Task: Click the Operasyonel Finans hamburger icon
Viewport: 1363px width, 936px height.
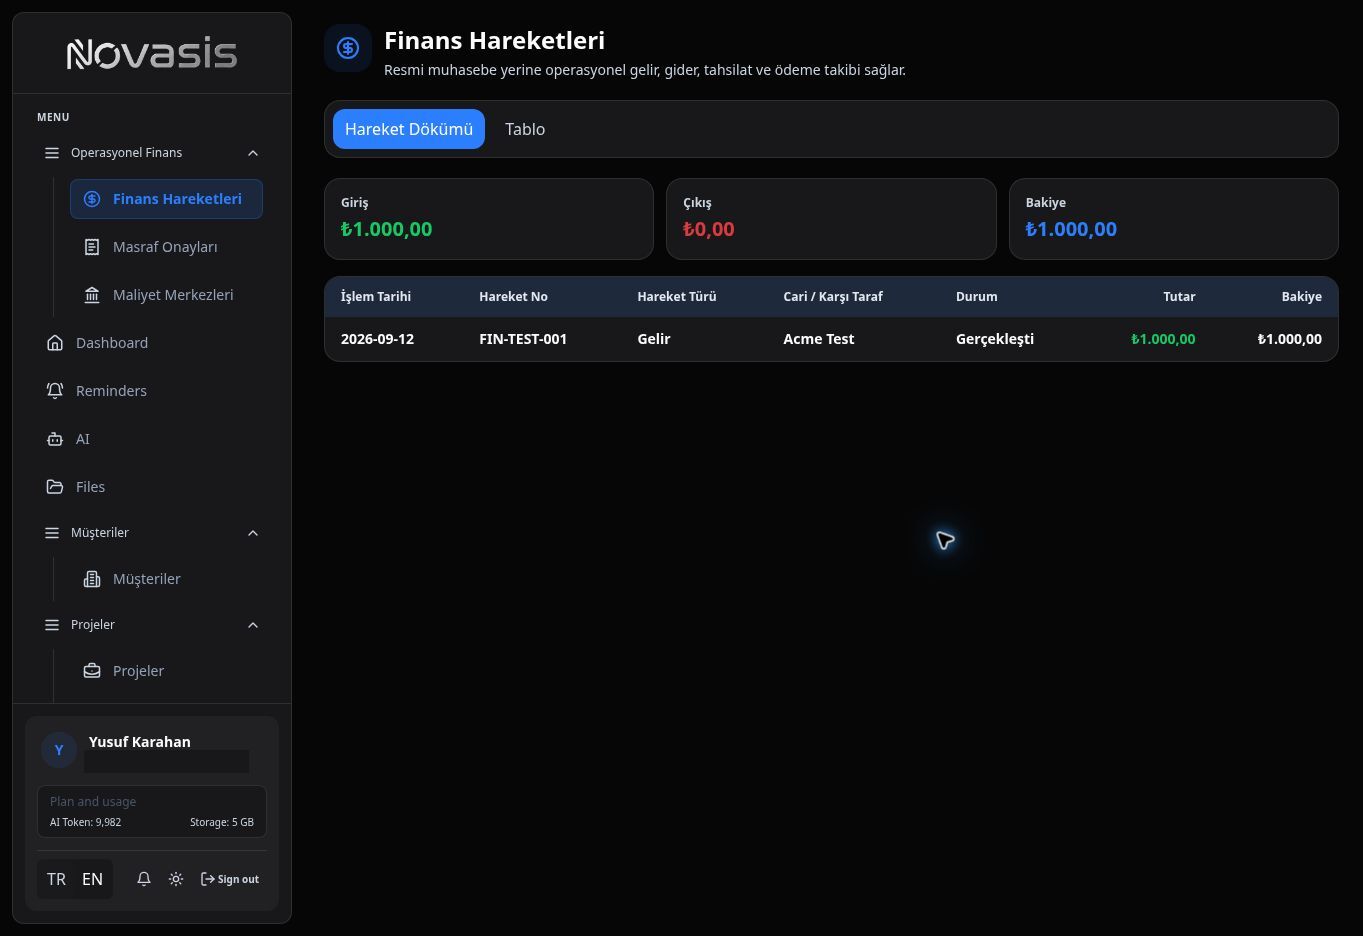Action: (x=52, y=153)
